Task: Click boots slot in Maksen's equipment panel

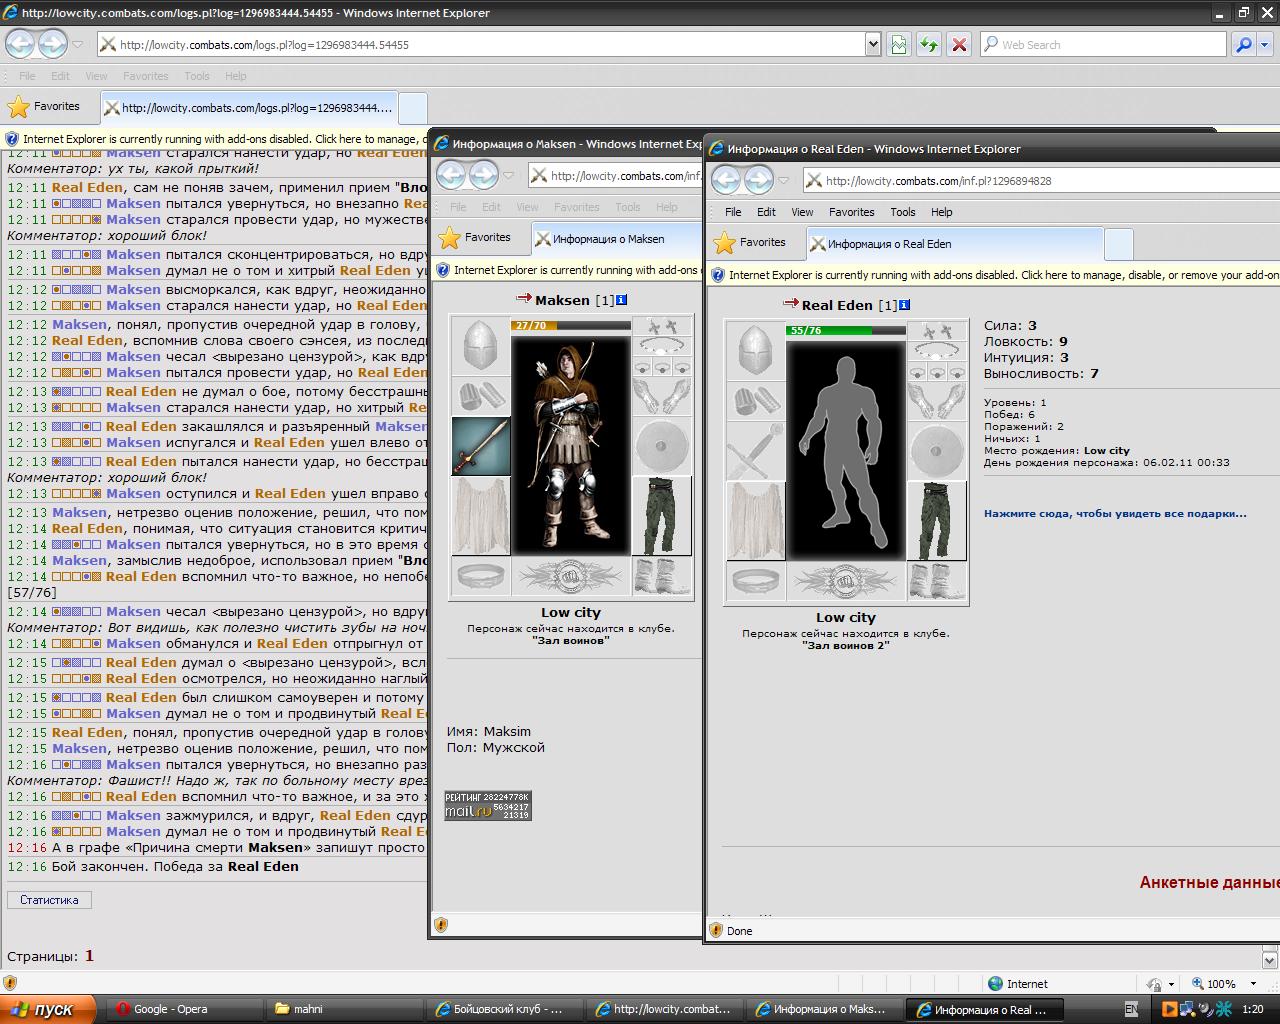Action: click(x=662, y=576)
